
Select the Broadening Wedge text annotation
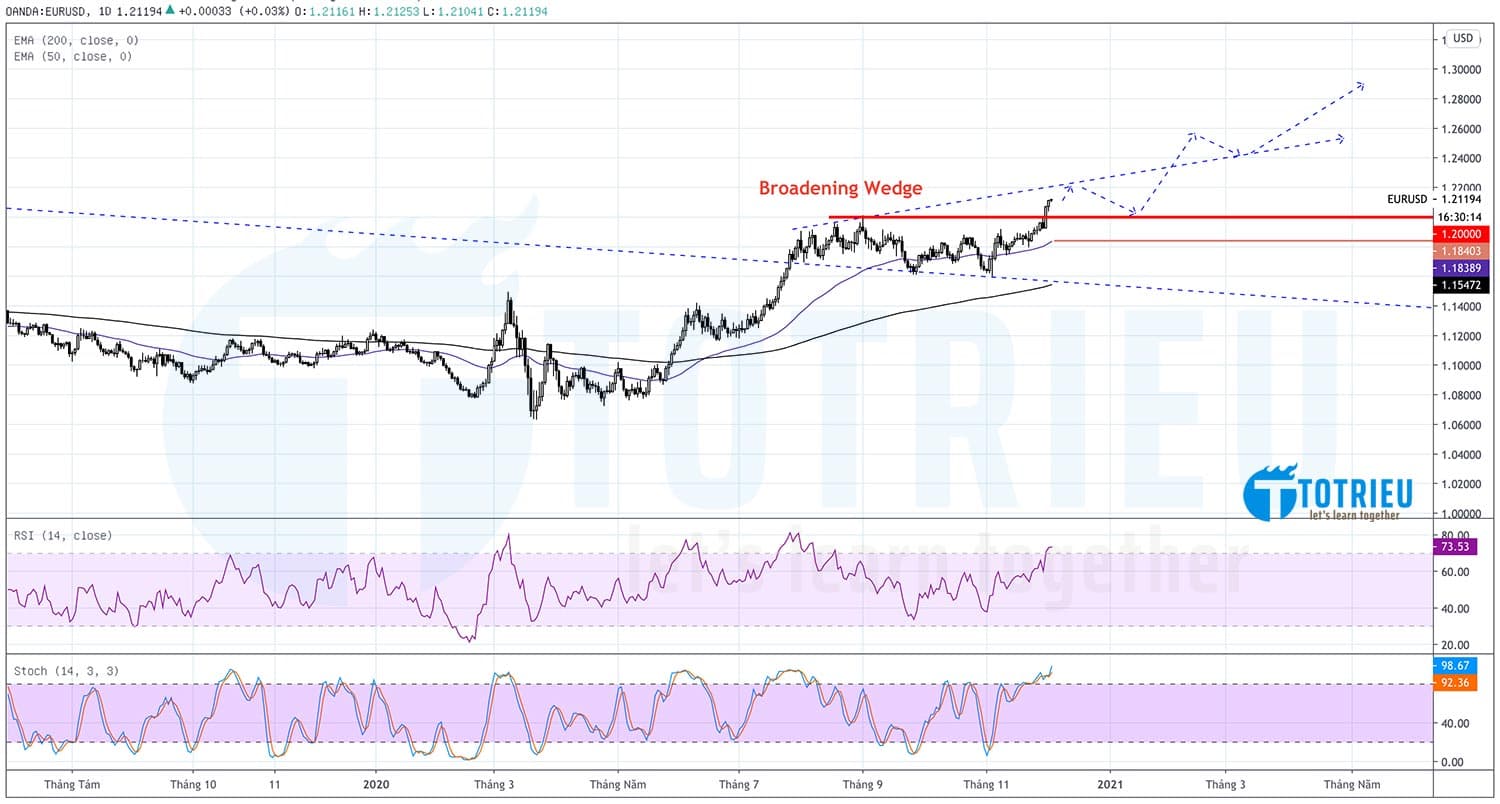(x=841, y=188)
